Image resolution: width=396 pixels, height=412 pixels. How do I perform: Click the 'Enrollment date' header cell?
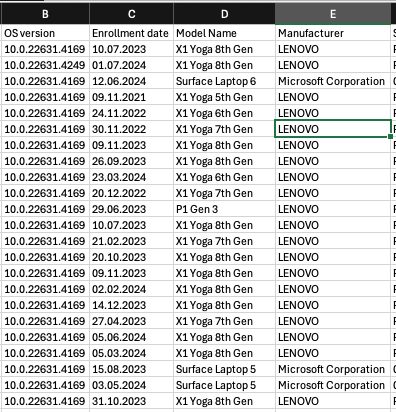point(132,33)
